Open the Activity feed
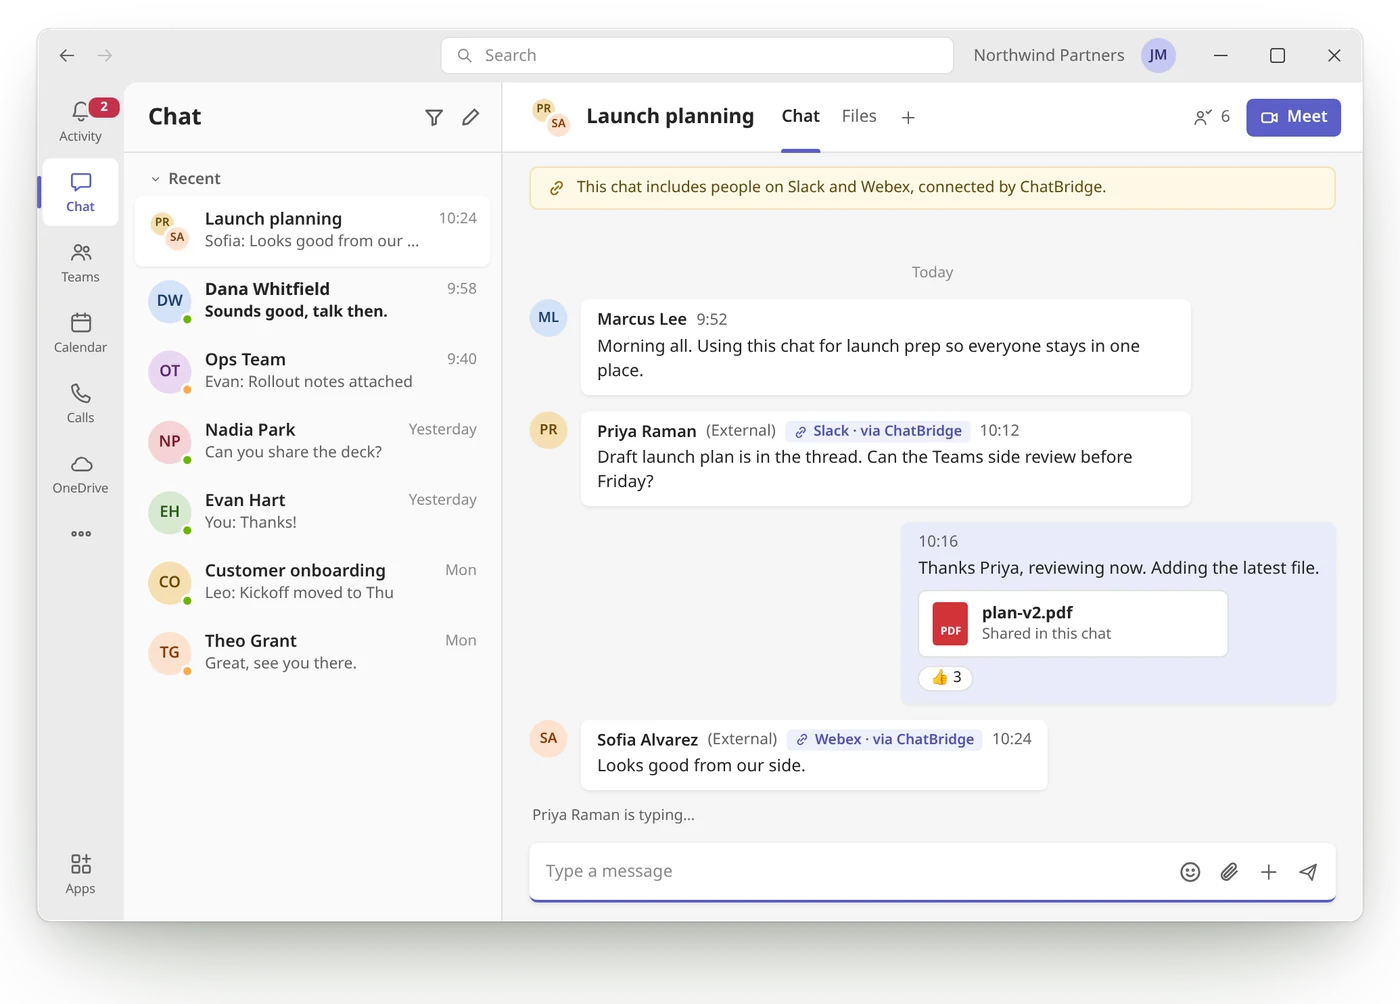The width and height of the screenshot is (1400, 1004). pos(80,121)
